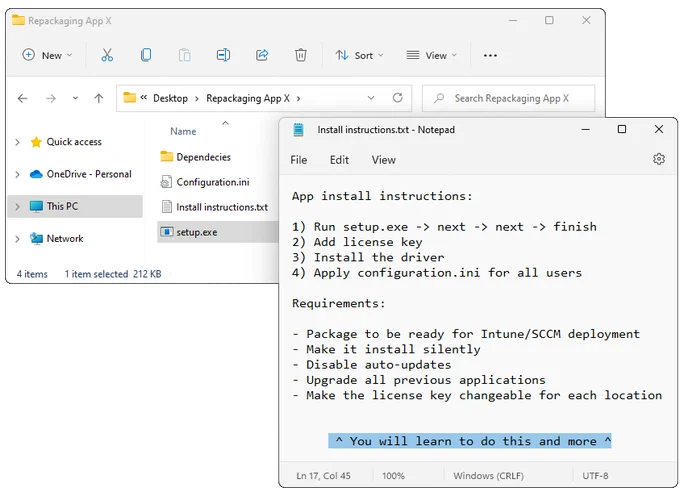Click the Repackaging App X breadcrumb segment
The image size is (680, 496).
coord(248,98)
